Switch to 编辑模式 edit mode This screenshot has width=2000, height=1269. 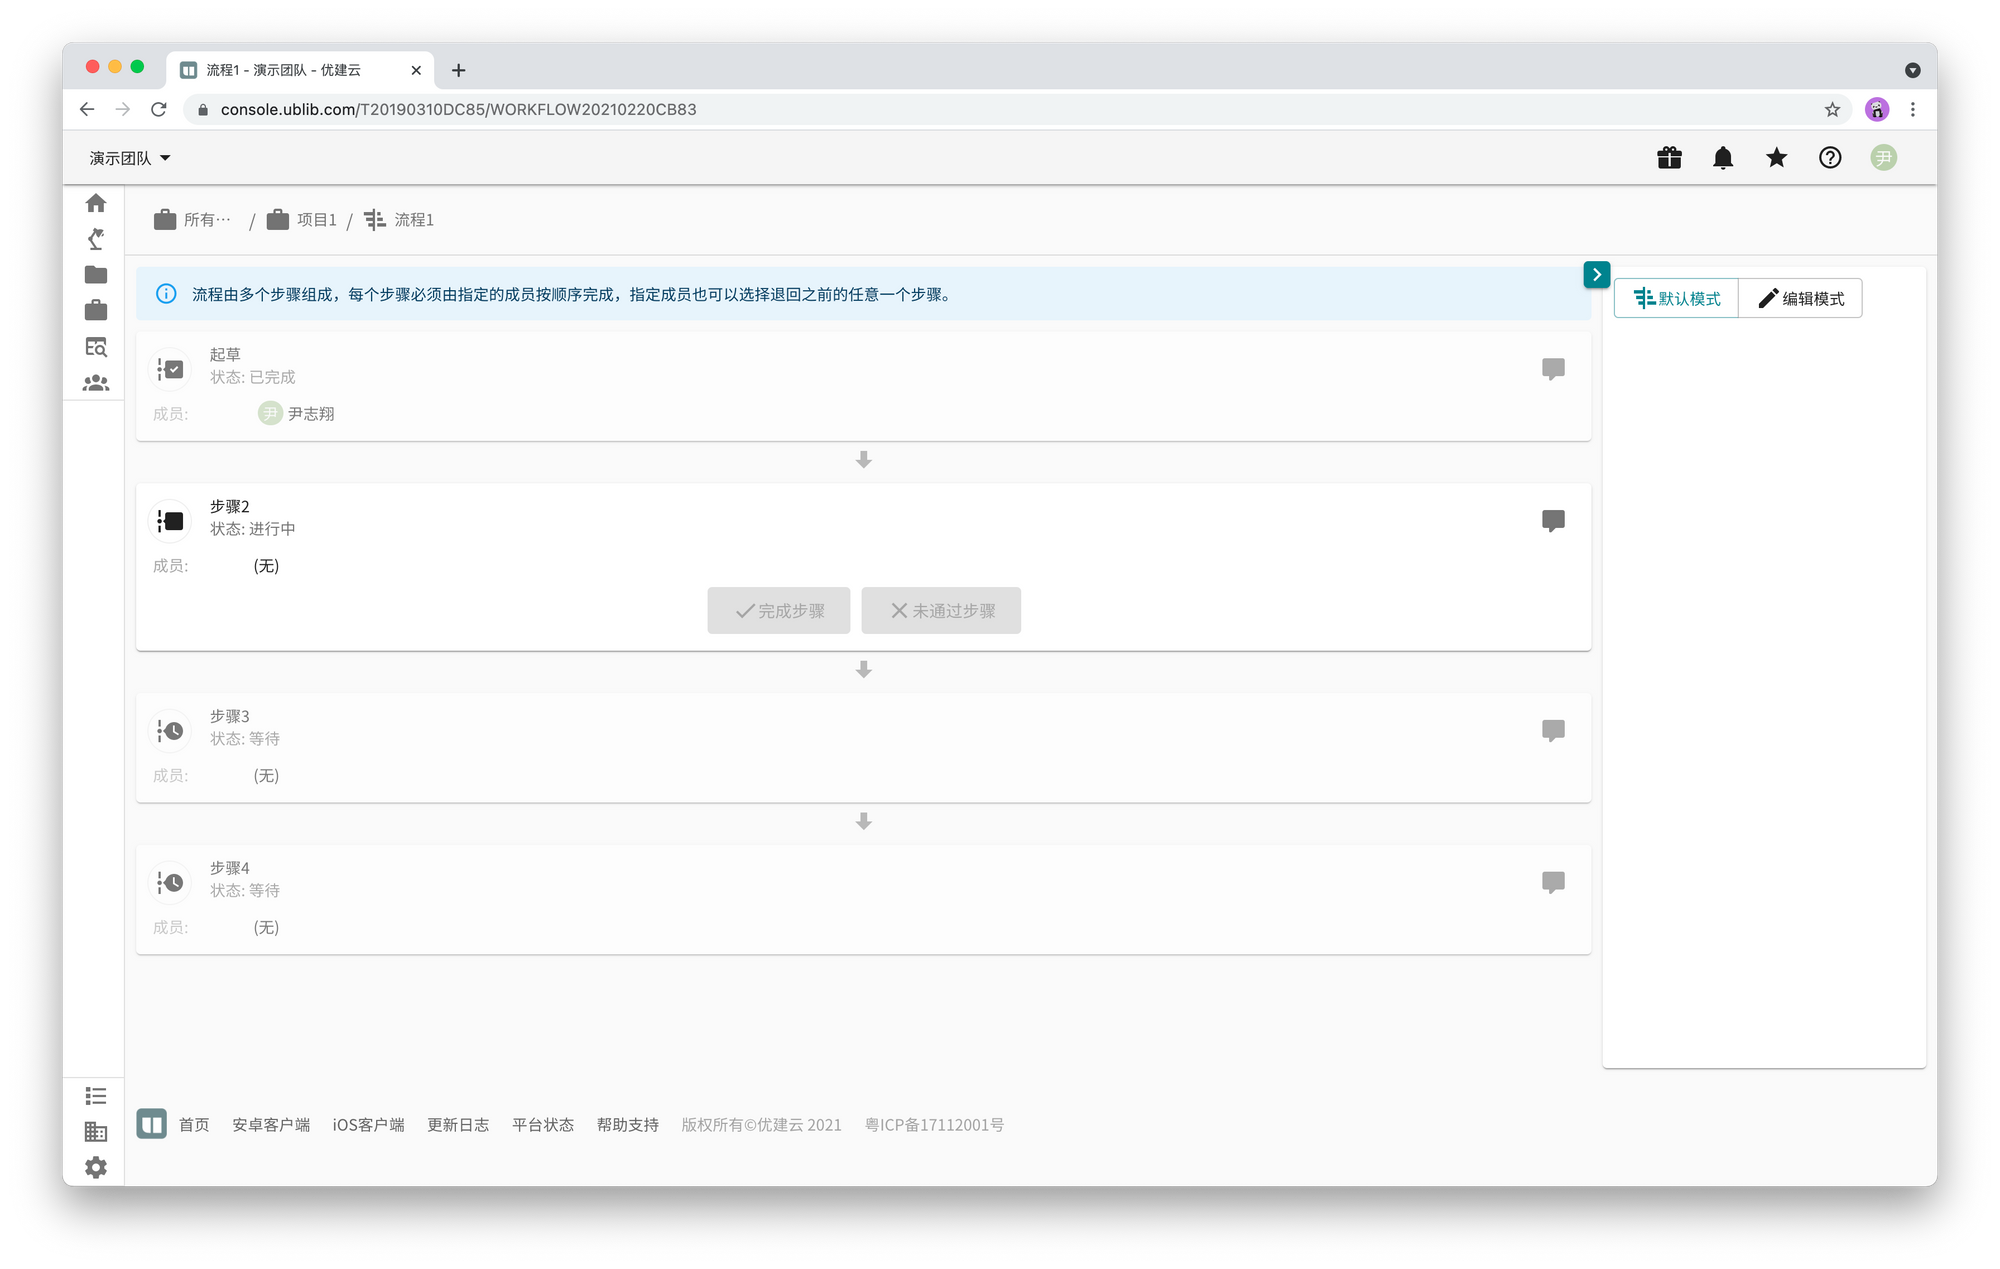(x=1801, y=298)
